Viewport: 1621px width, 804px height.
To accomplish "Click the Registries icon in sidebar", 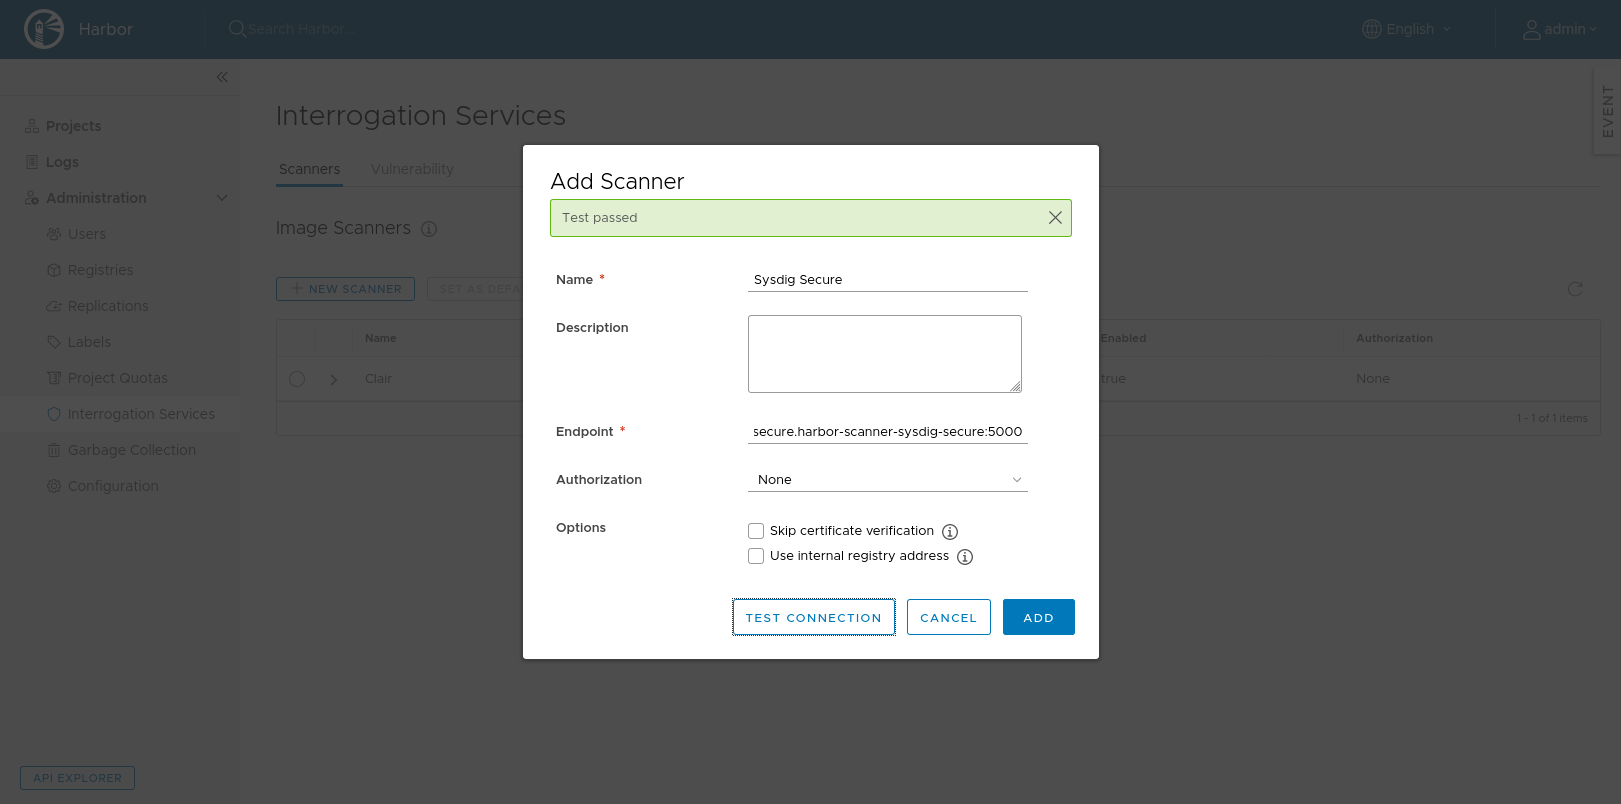I will (54, 270).
